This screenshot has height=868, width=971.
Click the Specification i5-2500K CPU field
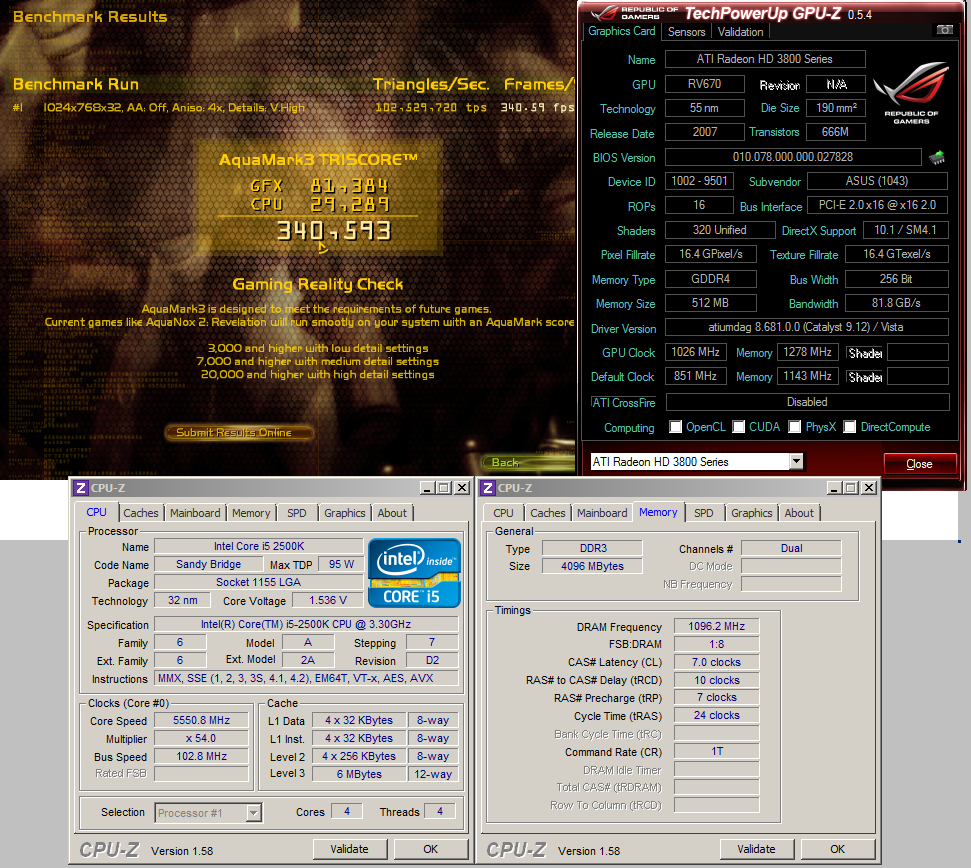(306, 624)
